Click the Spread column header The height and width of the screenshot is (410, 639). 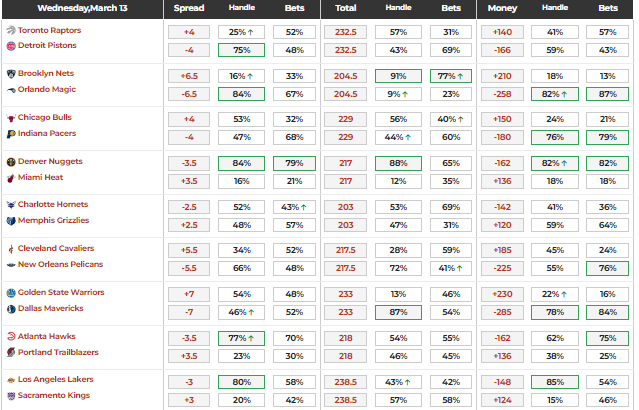click(x=189, y=8)
